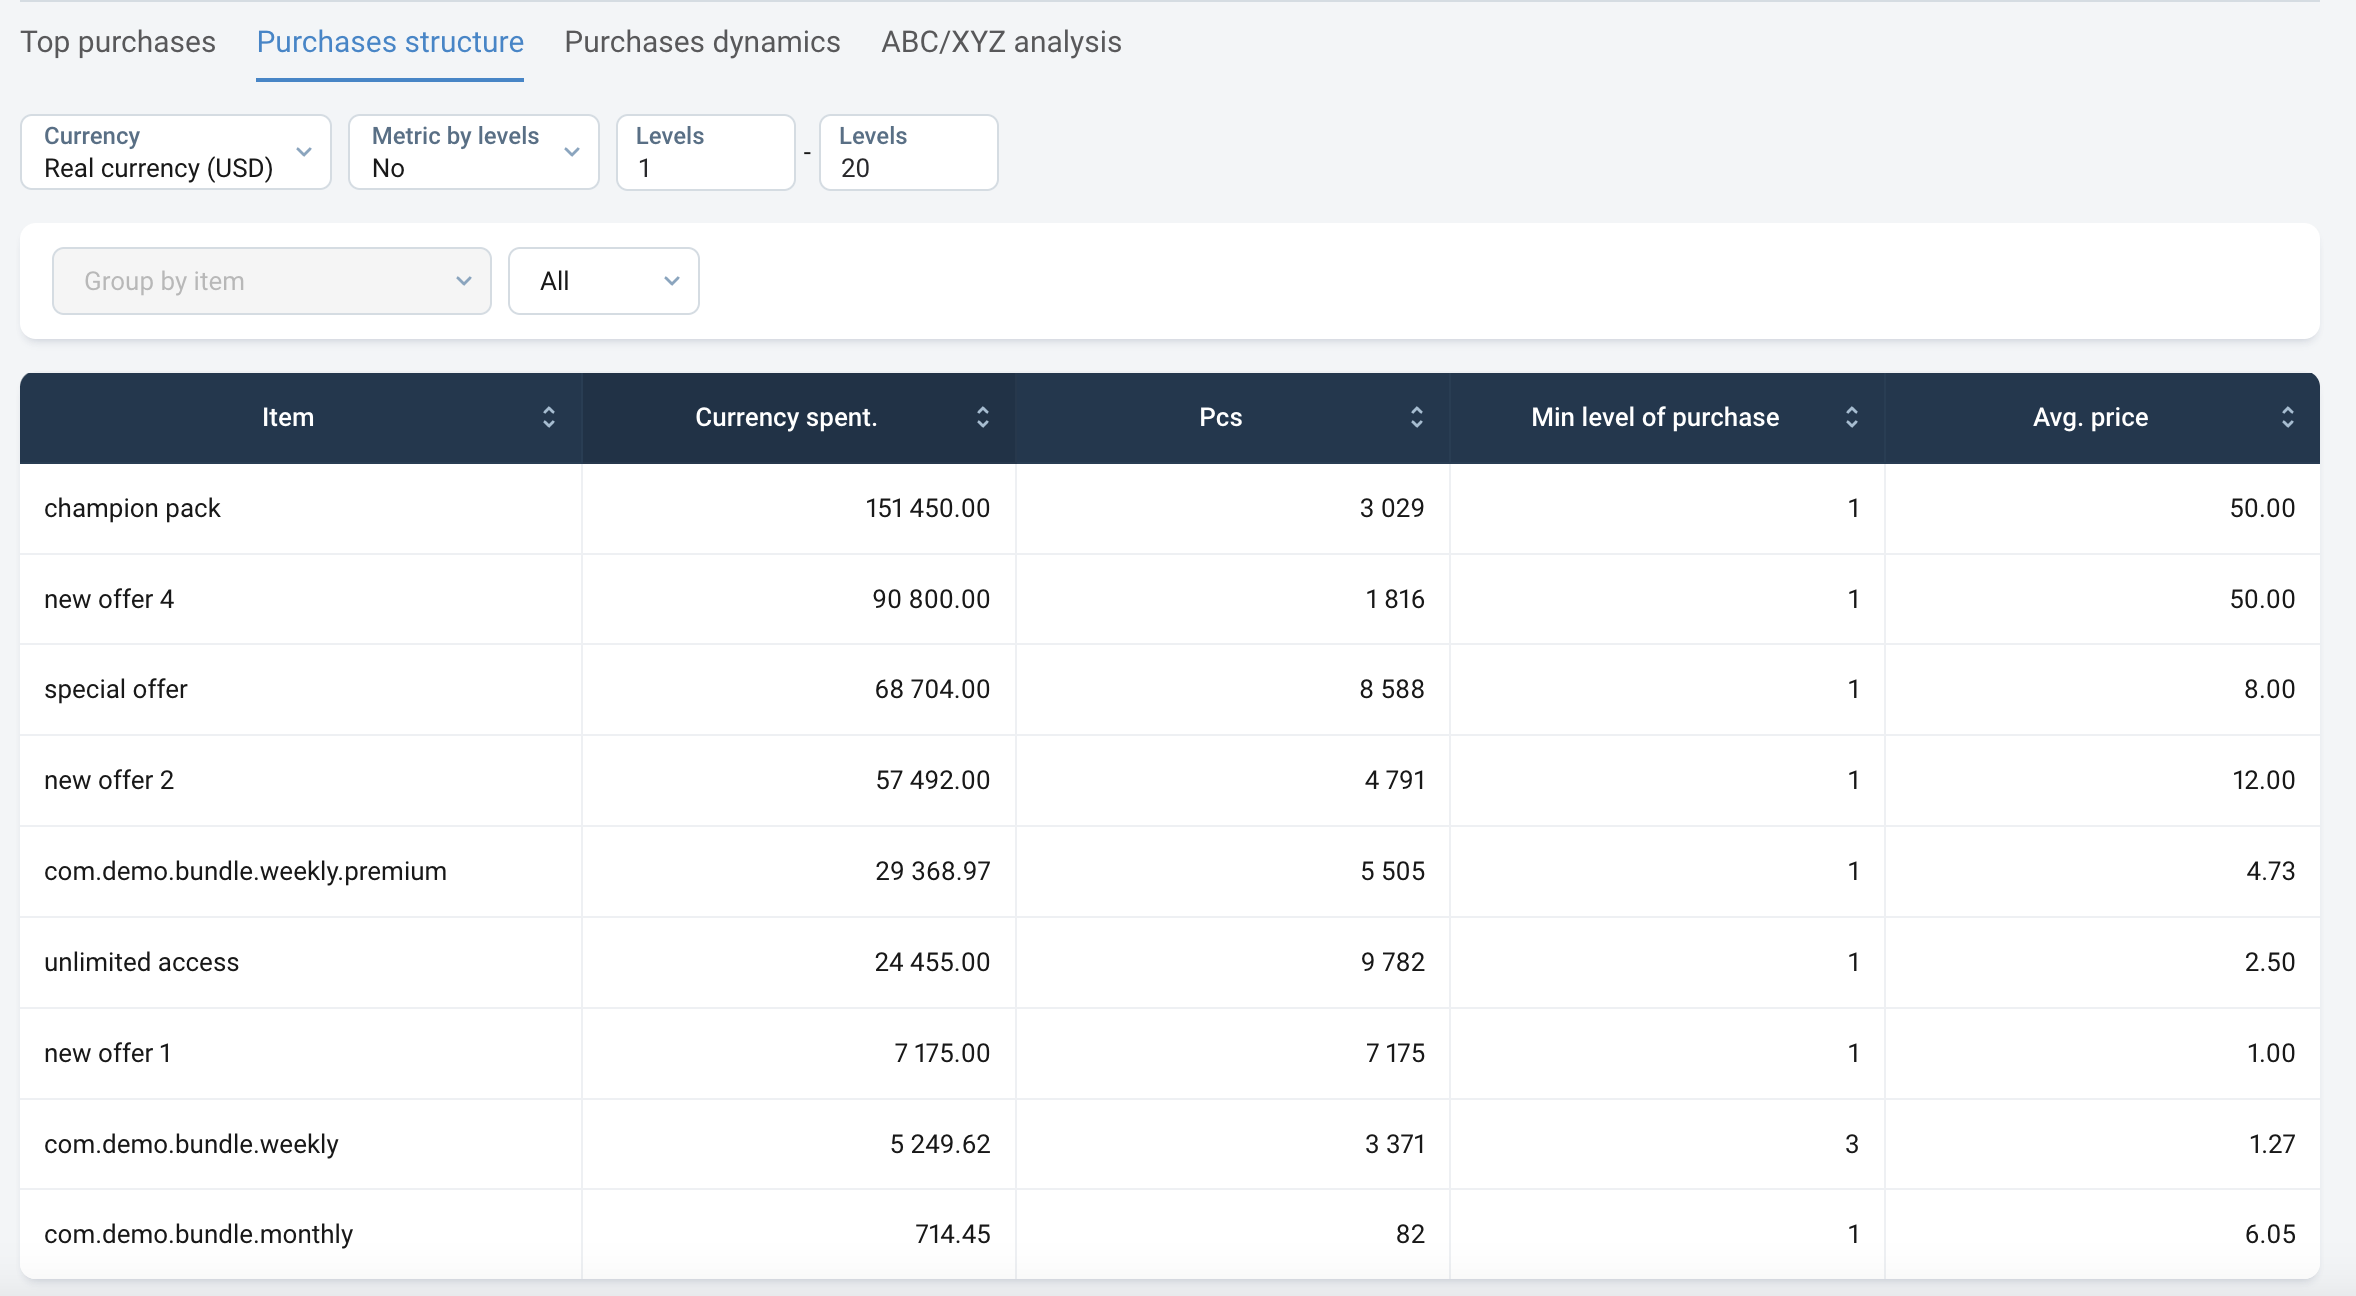This screenshot has height=1296, width=2356.
Task: Open Group by item dropdown
Action: (x=272, y=281)
